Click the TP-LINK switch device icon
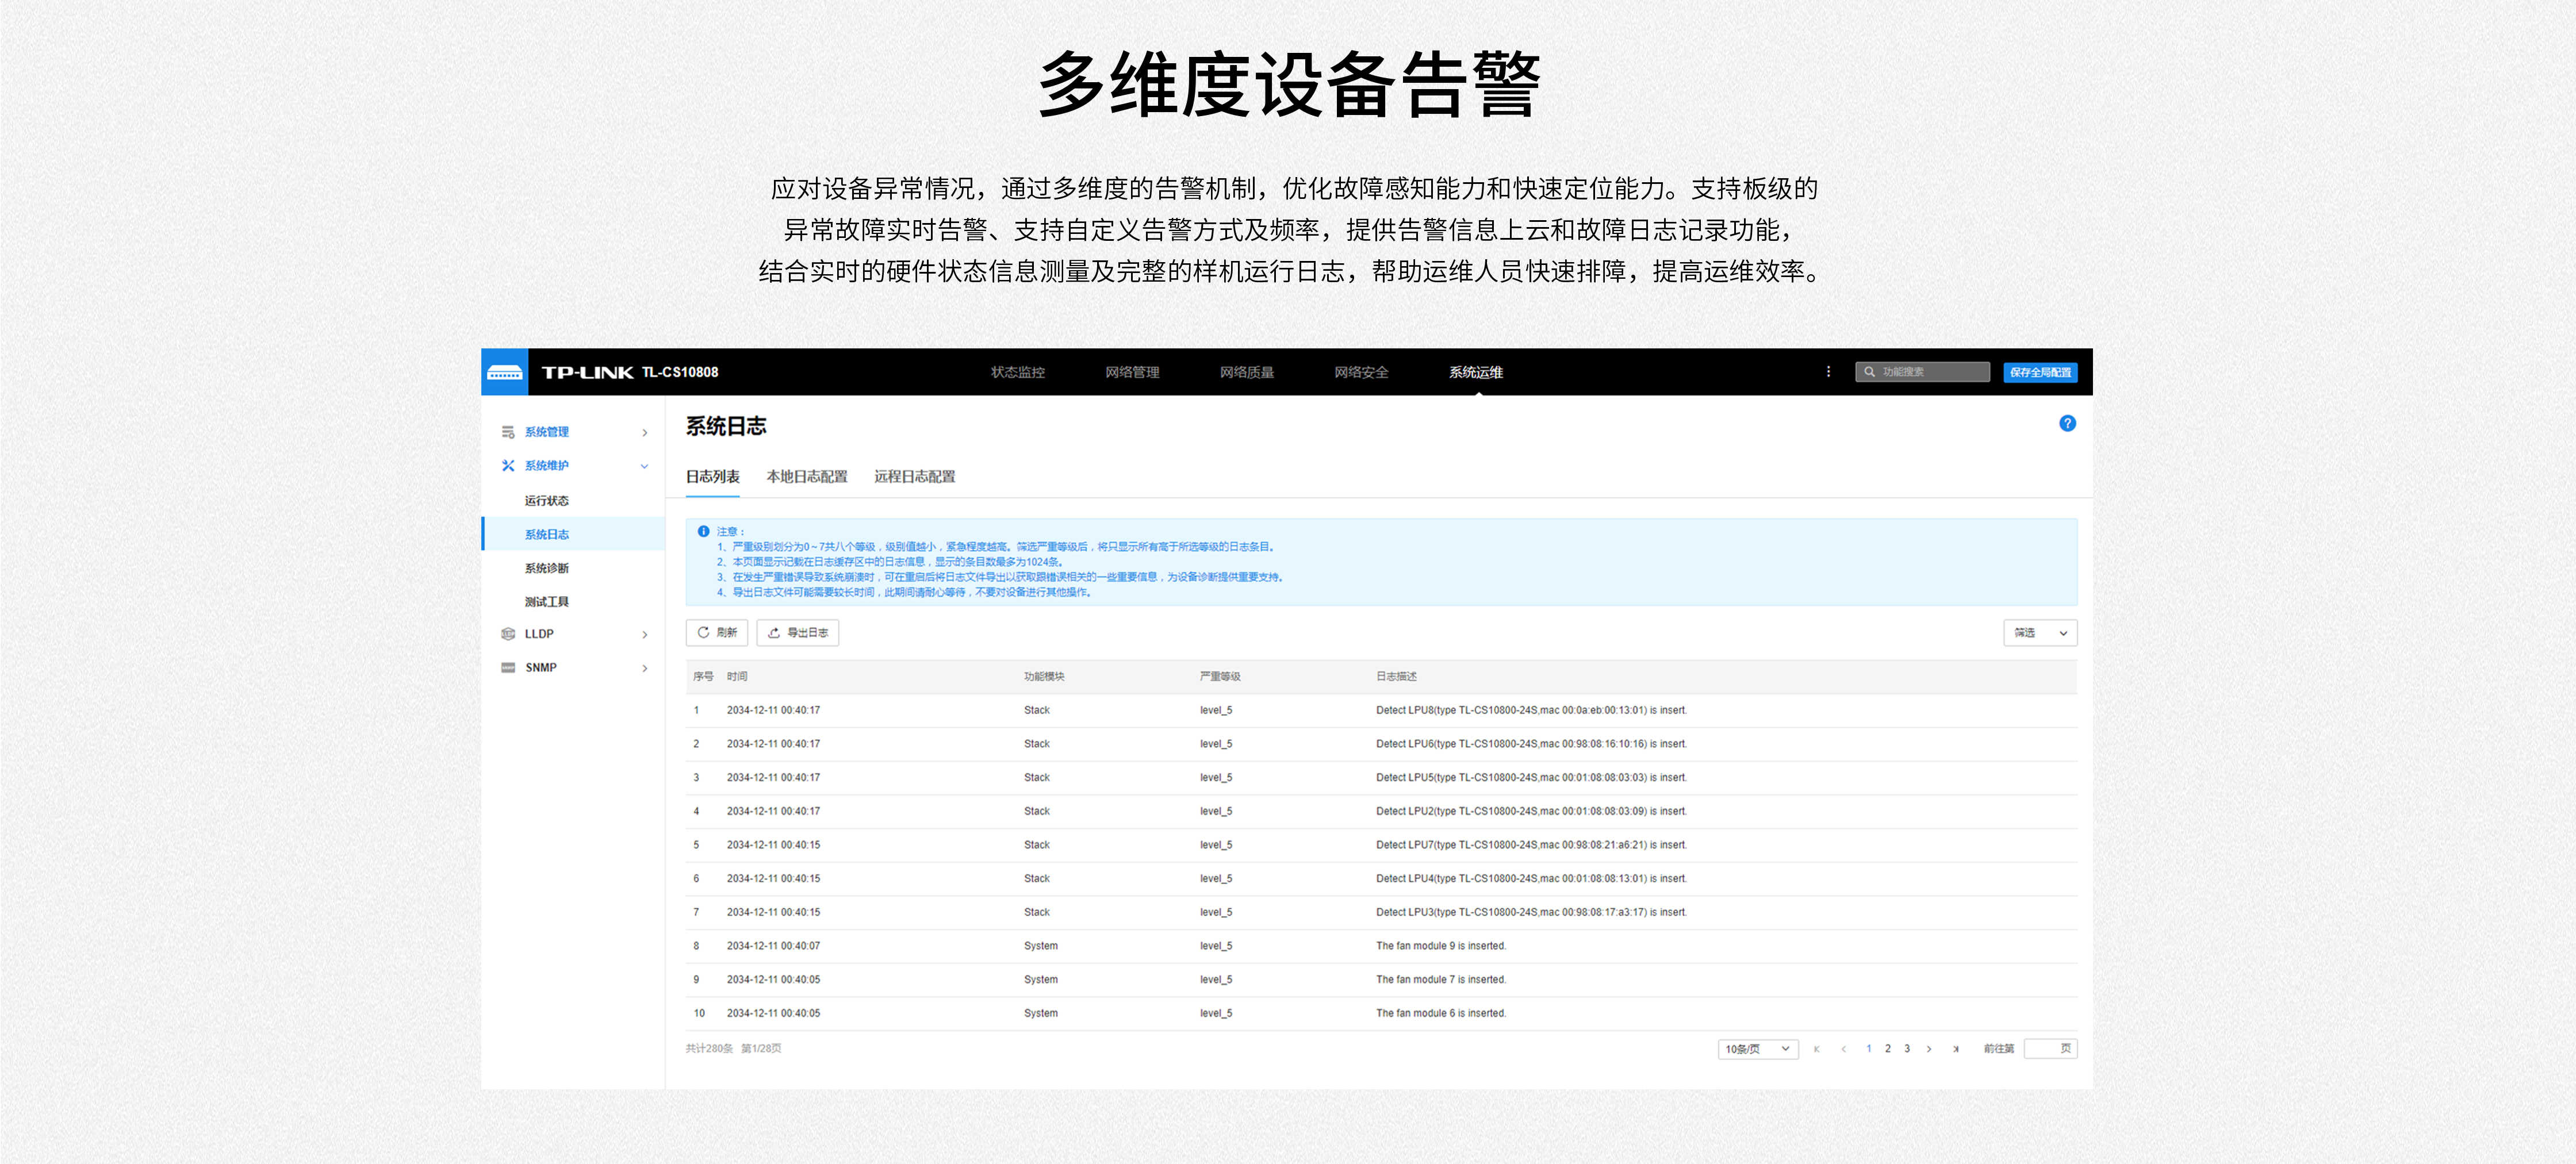 click(x=504, y=372)
